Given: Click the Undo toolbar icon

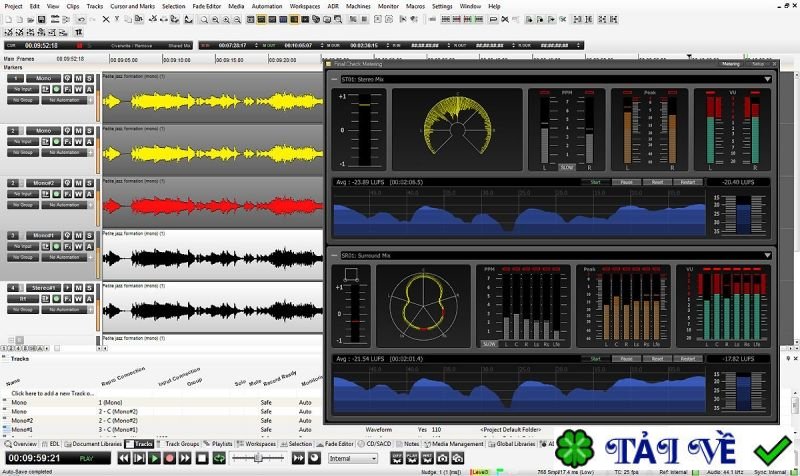Looking at the screenshot, I should [81, 19].
